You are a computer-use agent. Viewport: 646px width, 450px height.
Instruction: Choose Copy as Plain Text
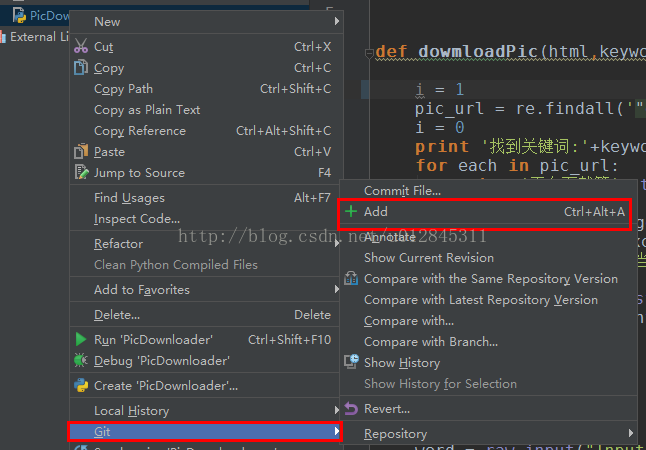coord(205,110)
